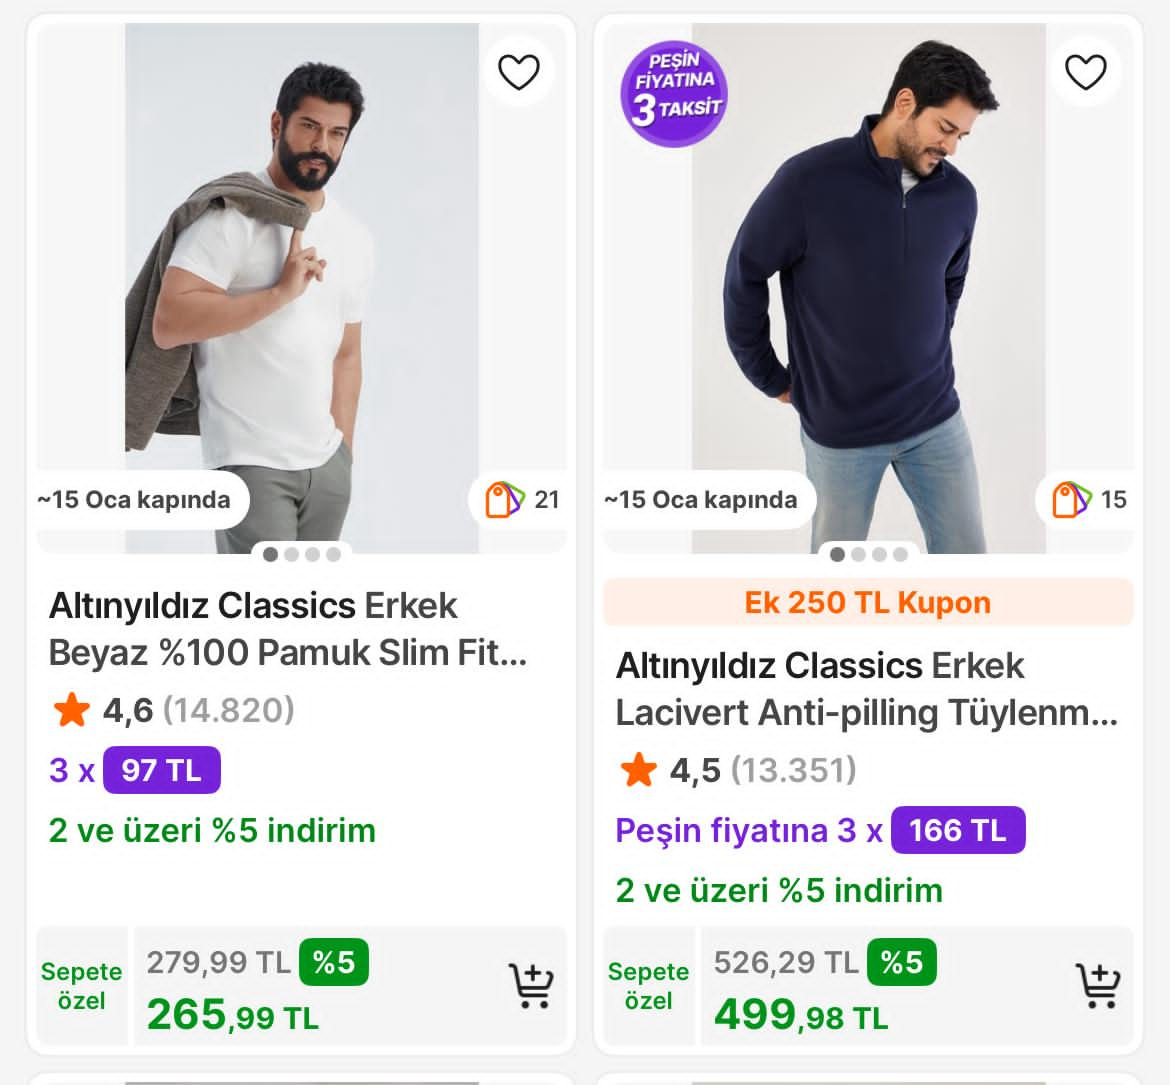
Task: Favorite the white t-shirt with heart icon
Action: 518,71
